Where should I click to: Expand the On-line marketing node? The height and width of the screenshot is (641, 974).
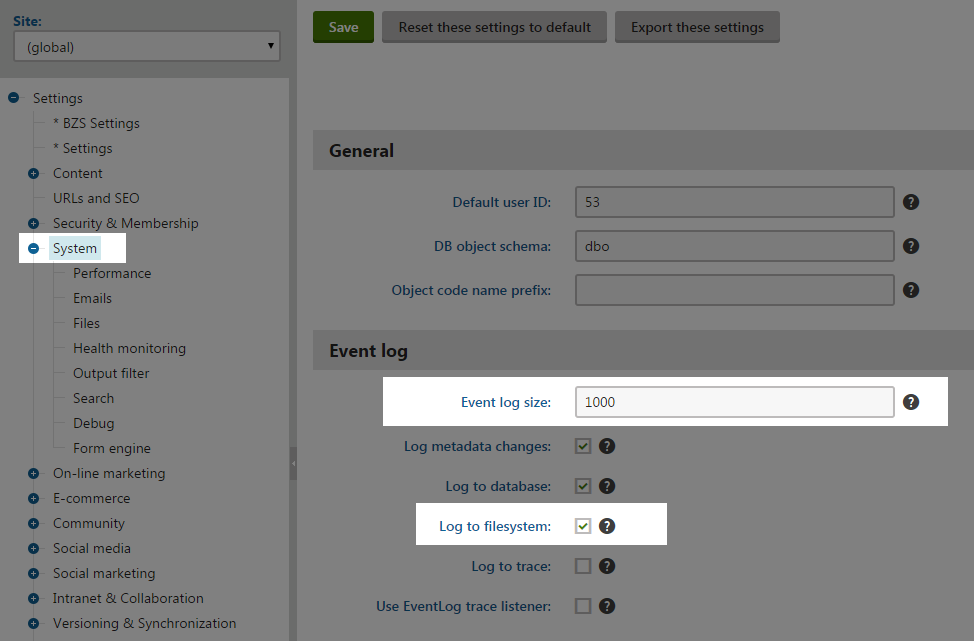point(34,473)
